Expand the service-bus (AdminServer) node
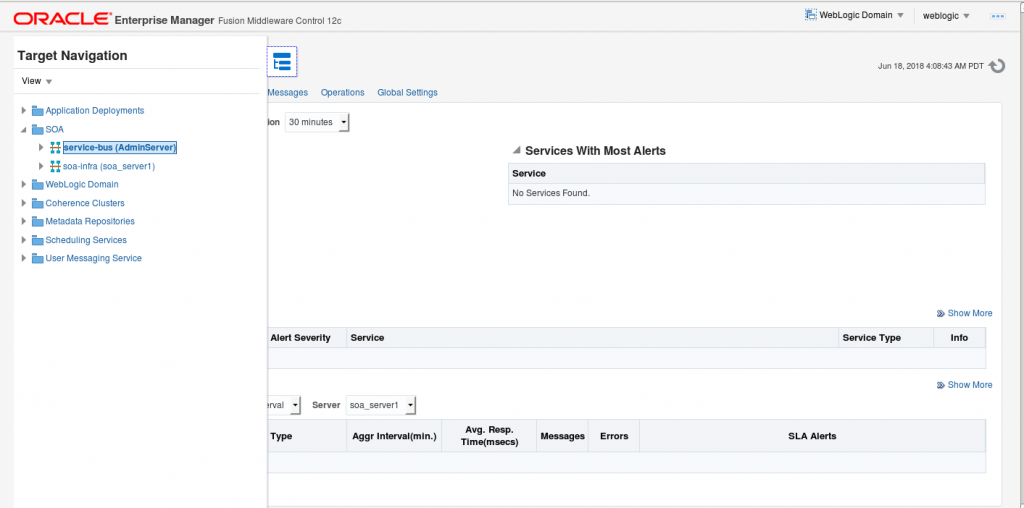This screenshot has width=1024, height=508. click(41, 148)
